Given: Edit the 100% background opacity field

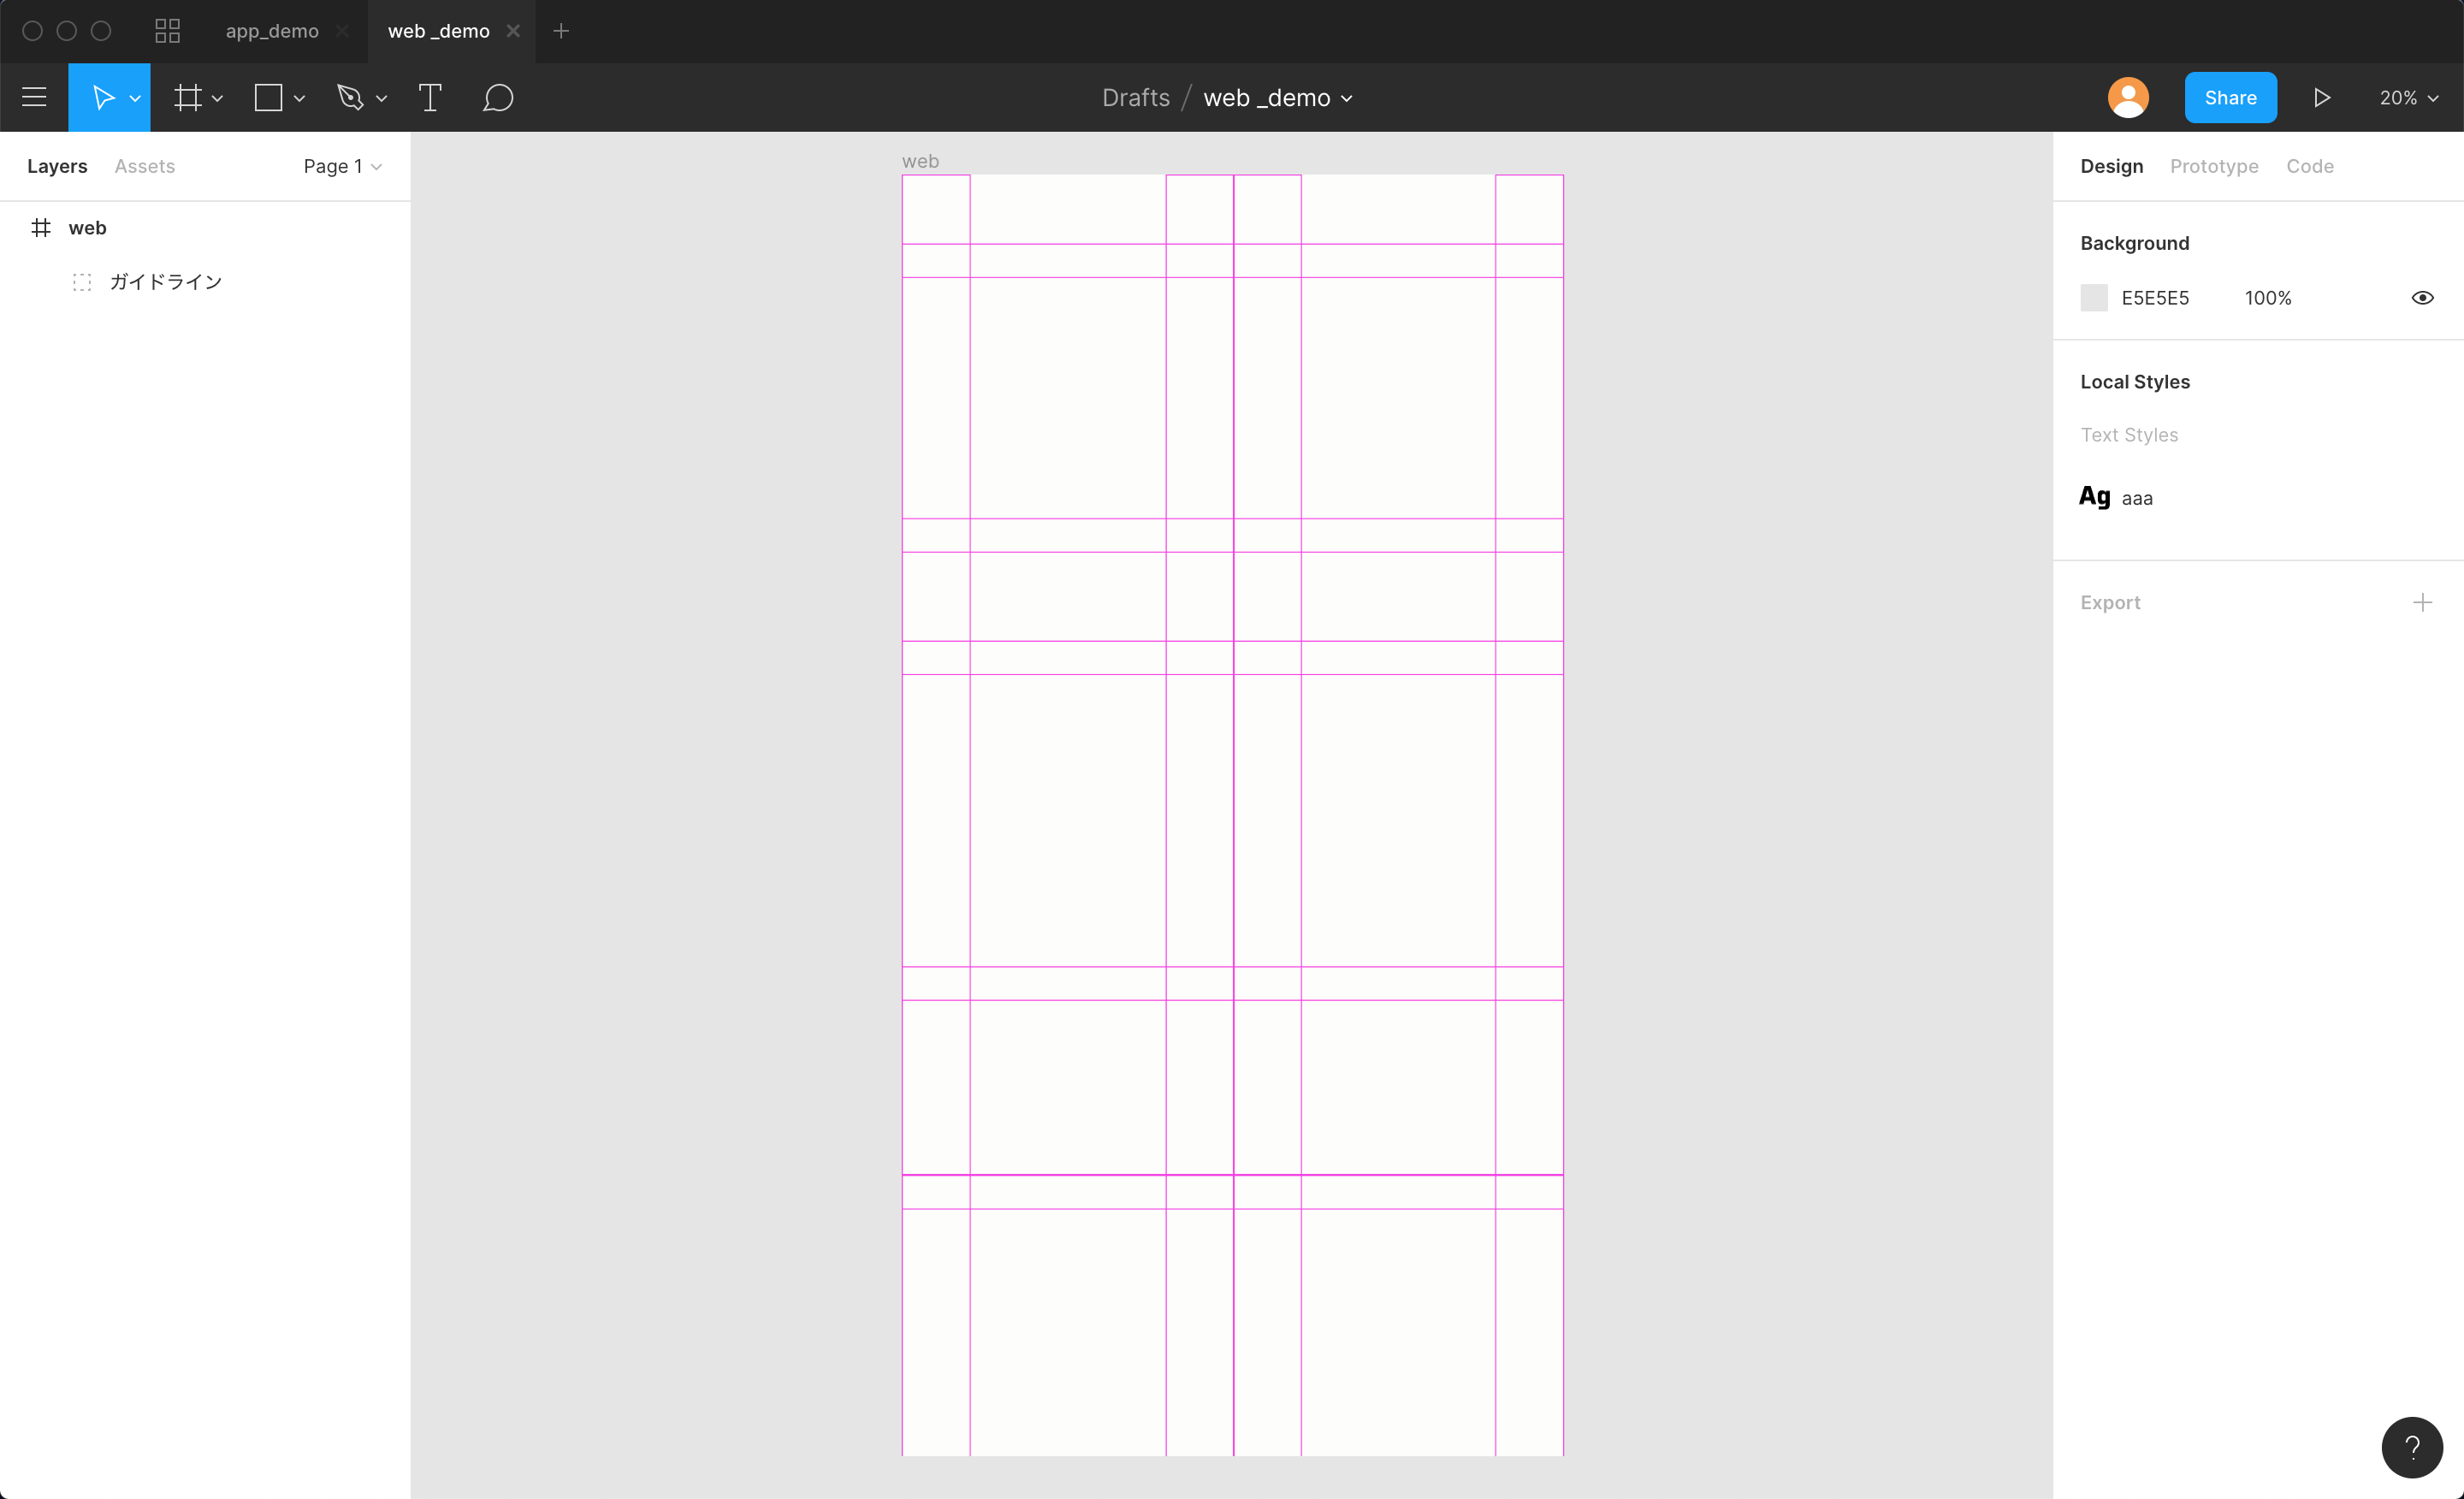Looking at the screenshot, I should click(x=2267, y=298).
